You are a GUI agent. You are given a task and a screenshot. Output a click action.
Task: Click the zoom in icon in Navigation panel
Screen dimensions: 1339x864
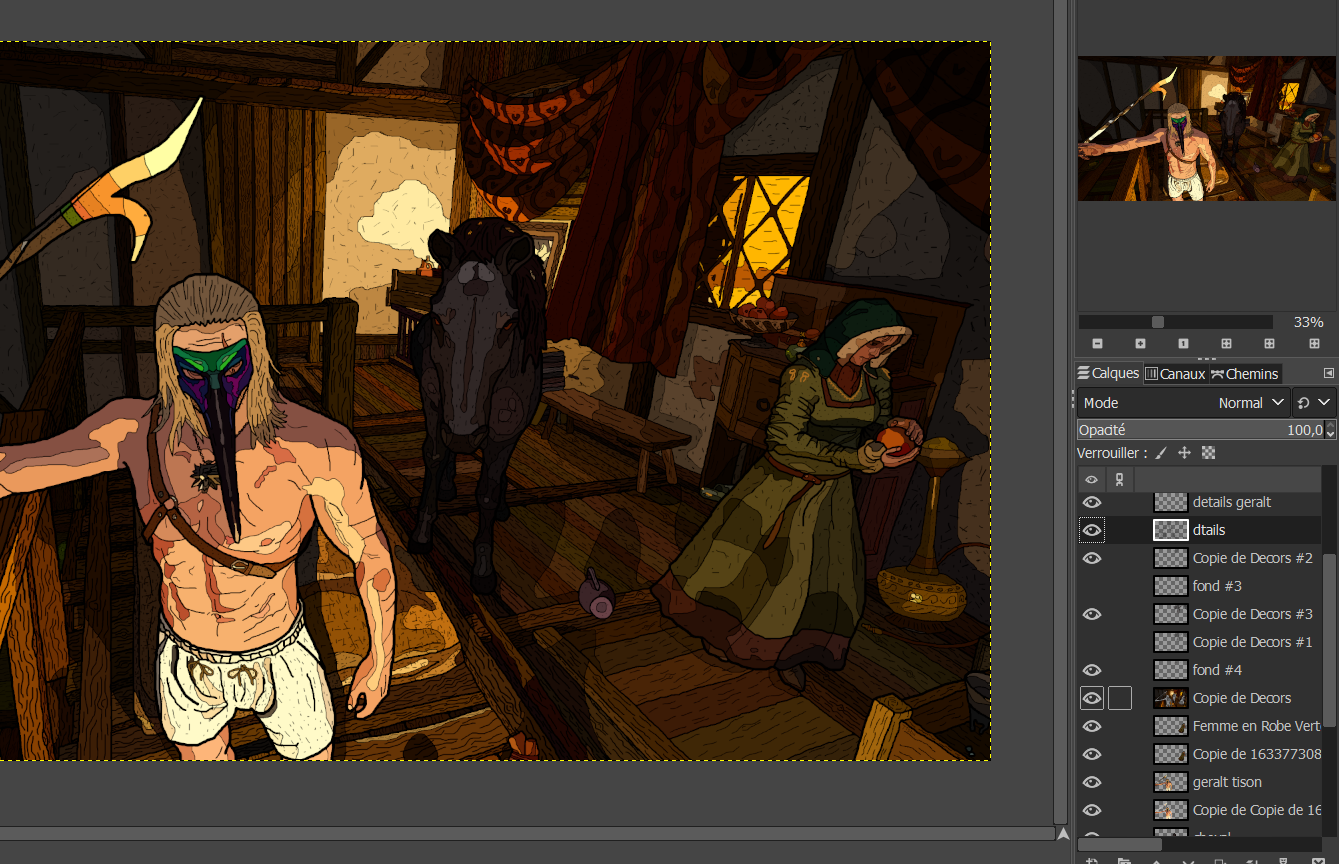(1140, 343)
